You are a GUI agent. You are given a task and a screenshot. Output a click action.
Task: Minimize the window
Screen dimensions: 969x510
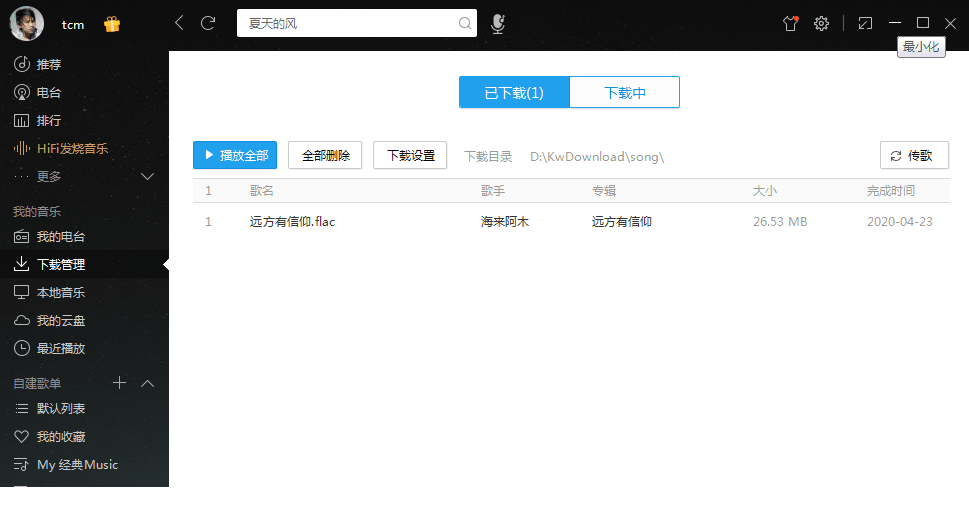pos(895,23)
